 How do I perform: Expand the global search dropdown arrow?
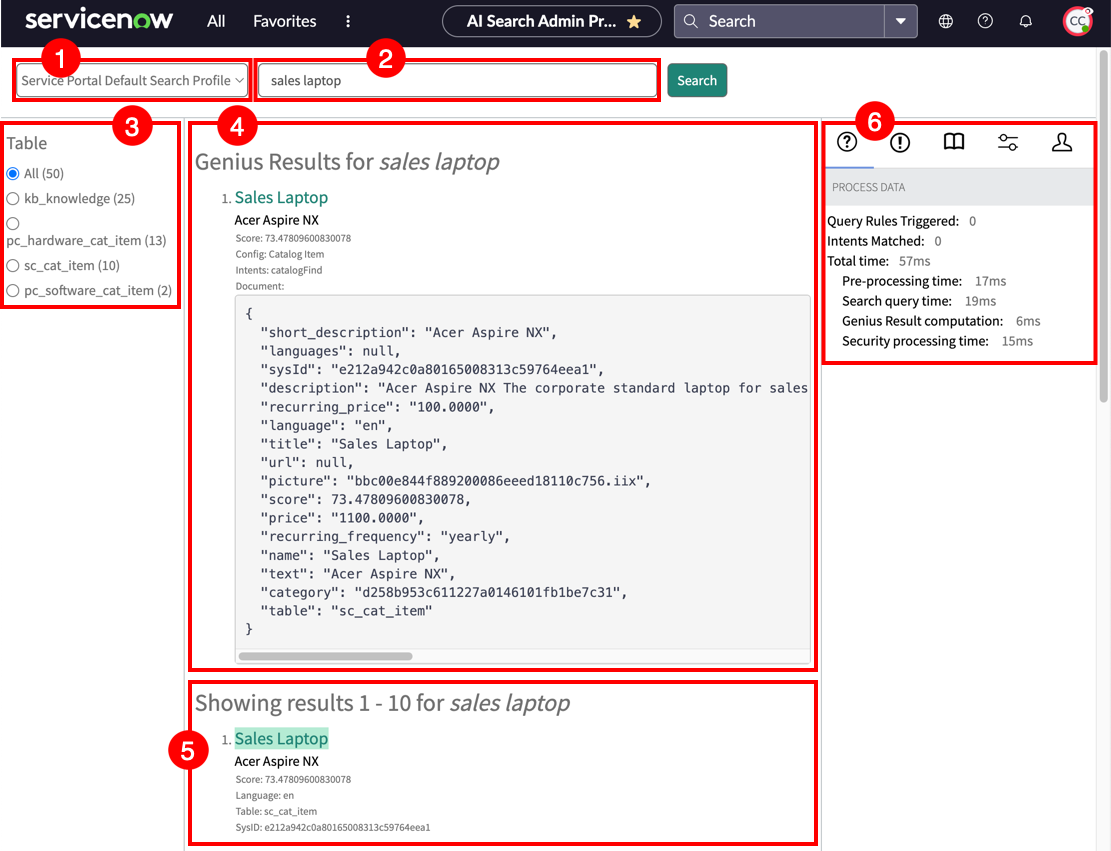point(901,21)
